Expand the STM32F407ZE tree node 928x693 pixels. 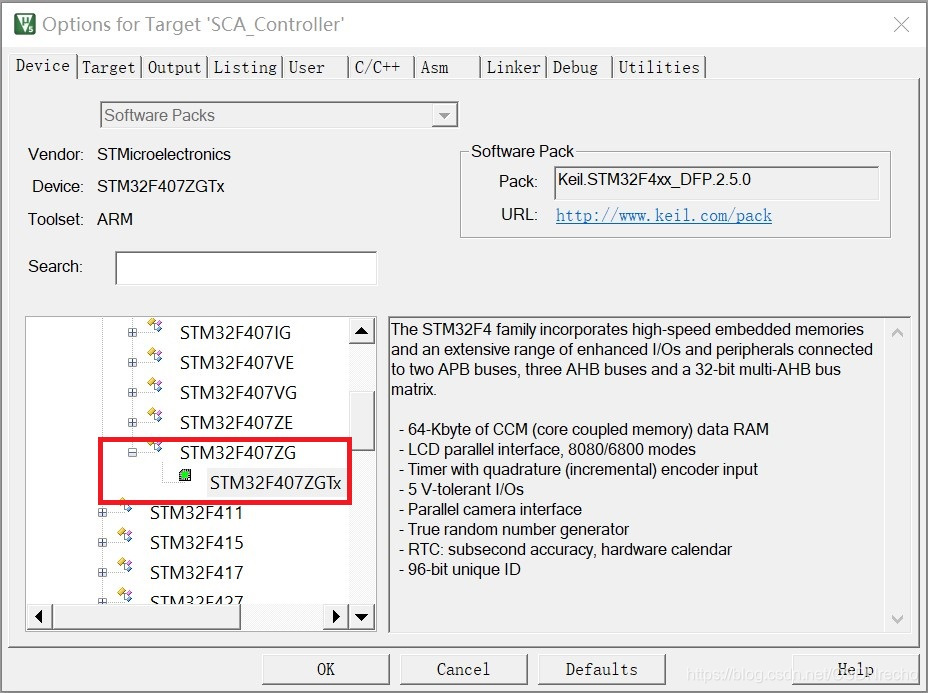(133, 423)
